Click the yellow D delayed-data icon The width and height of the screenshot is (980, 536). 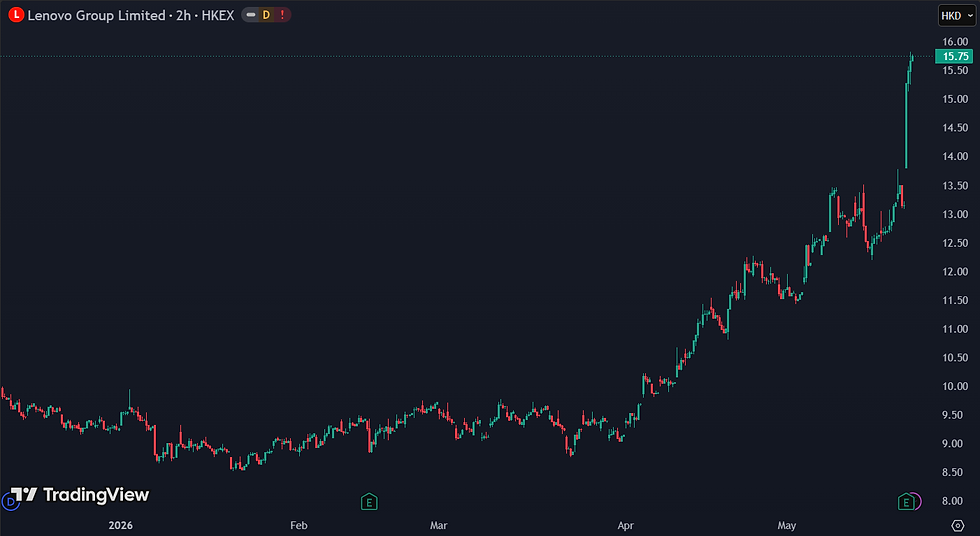266,15
